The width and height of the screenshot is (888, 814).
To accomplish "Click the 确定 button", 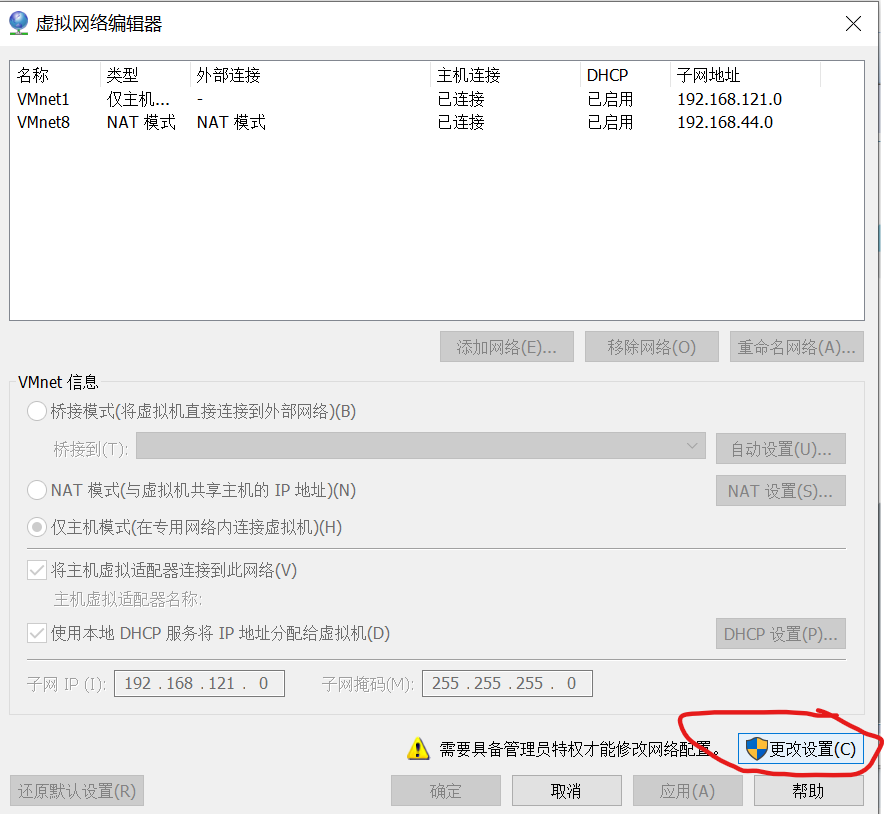I will coord(446,791).
